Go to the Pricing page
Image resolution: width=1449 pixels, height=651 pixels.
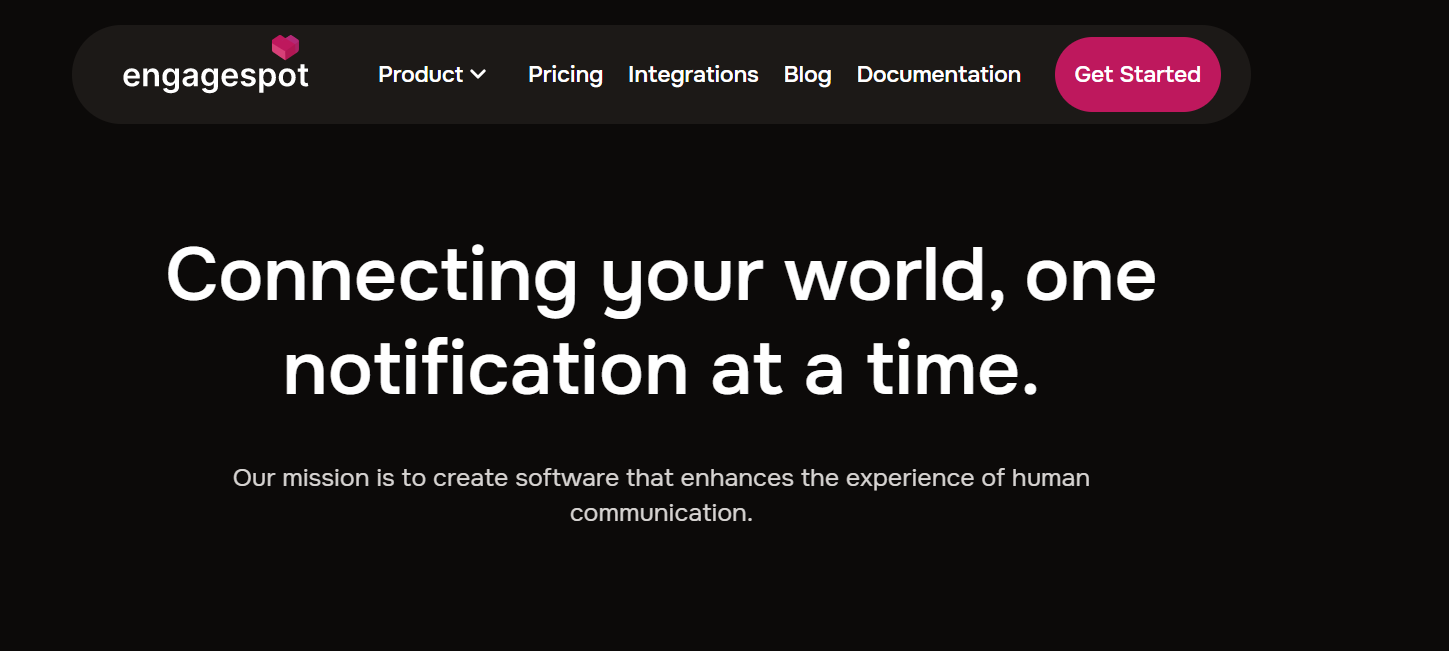click(565, 75)
